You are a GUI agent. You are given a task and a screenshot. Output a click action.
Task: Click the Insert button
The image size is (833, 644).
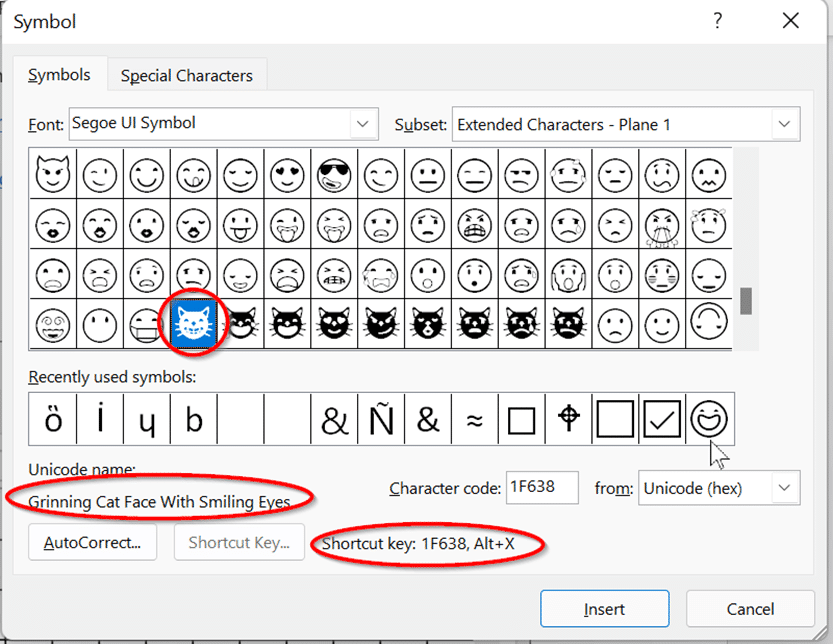click(x=604, y=608)
